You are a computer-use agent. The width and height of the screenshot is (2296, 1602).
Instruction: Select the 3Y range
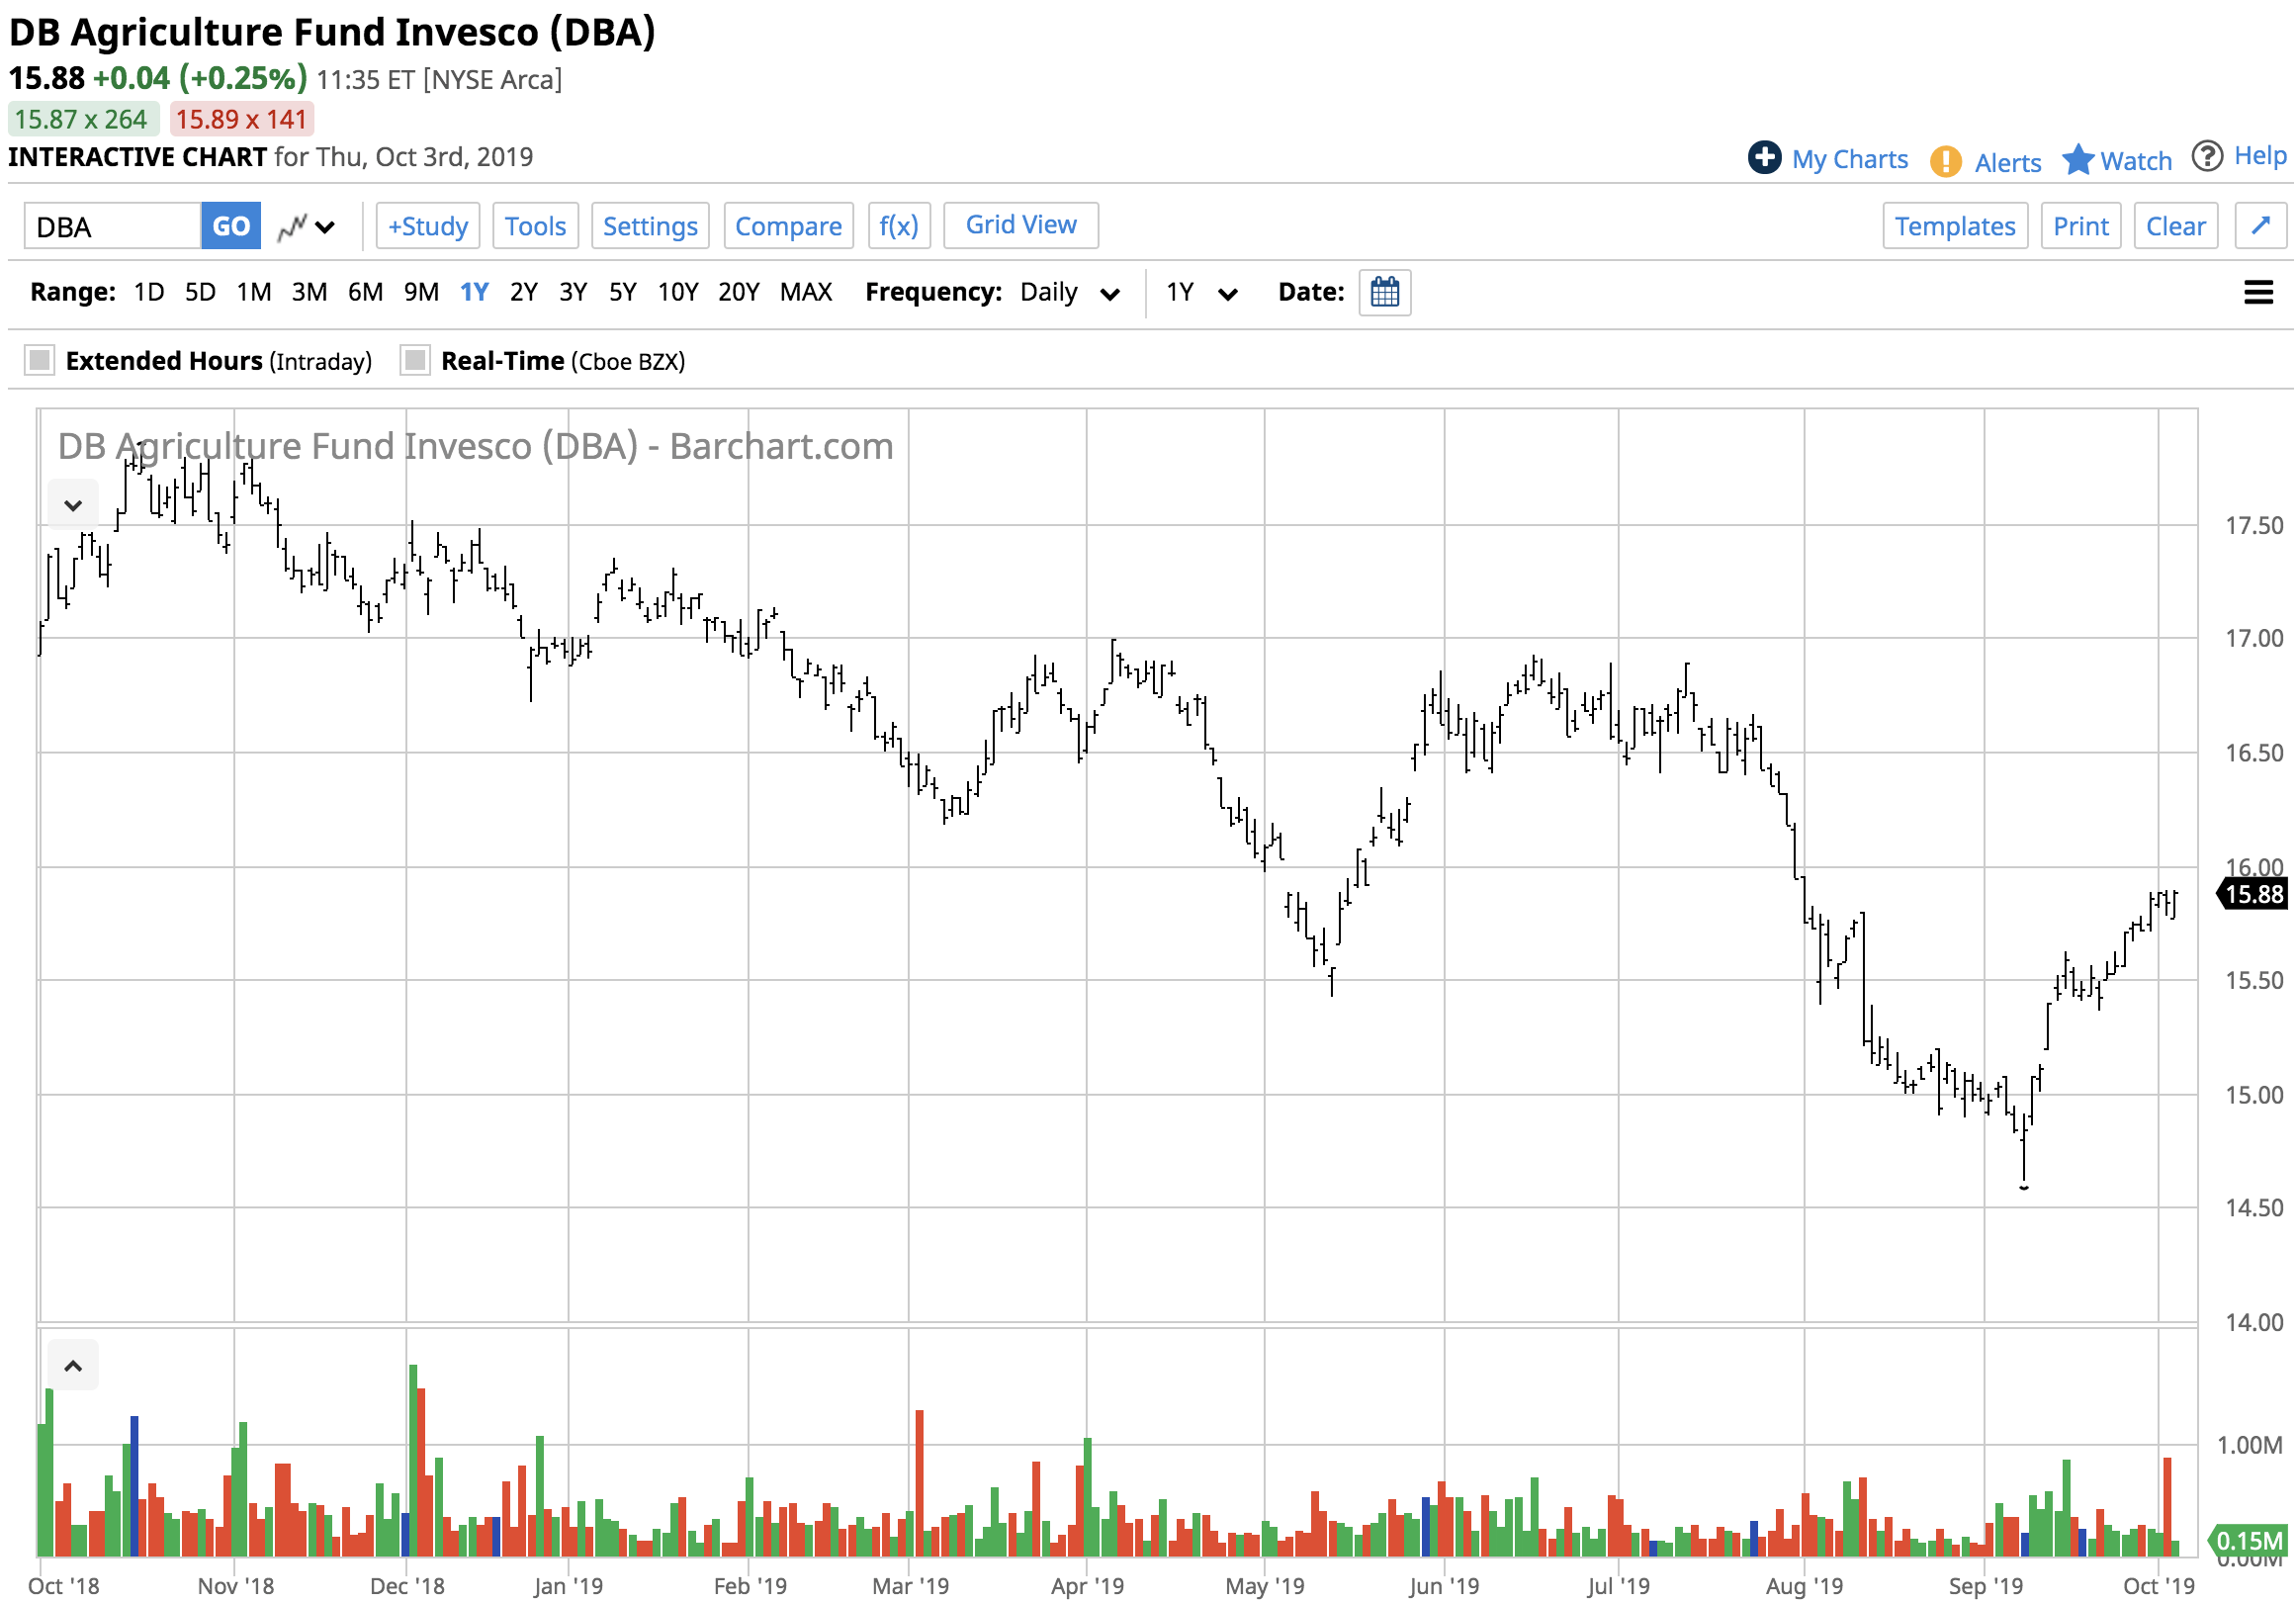pyautogui.click(x=573, y=292)
